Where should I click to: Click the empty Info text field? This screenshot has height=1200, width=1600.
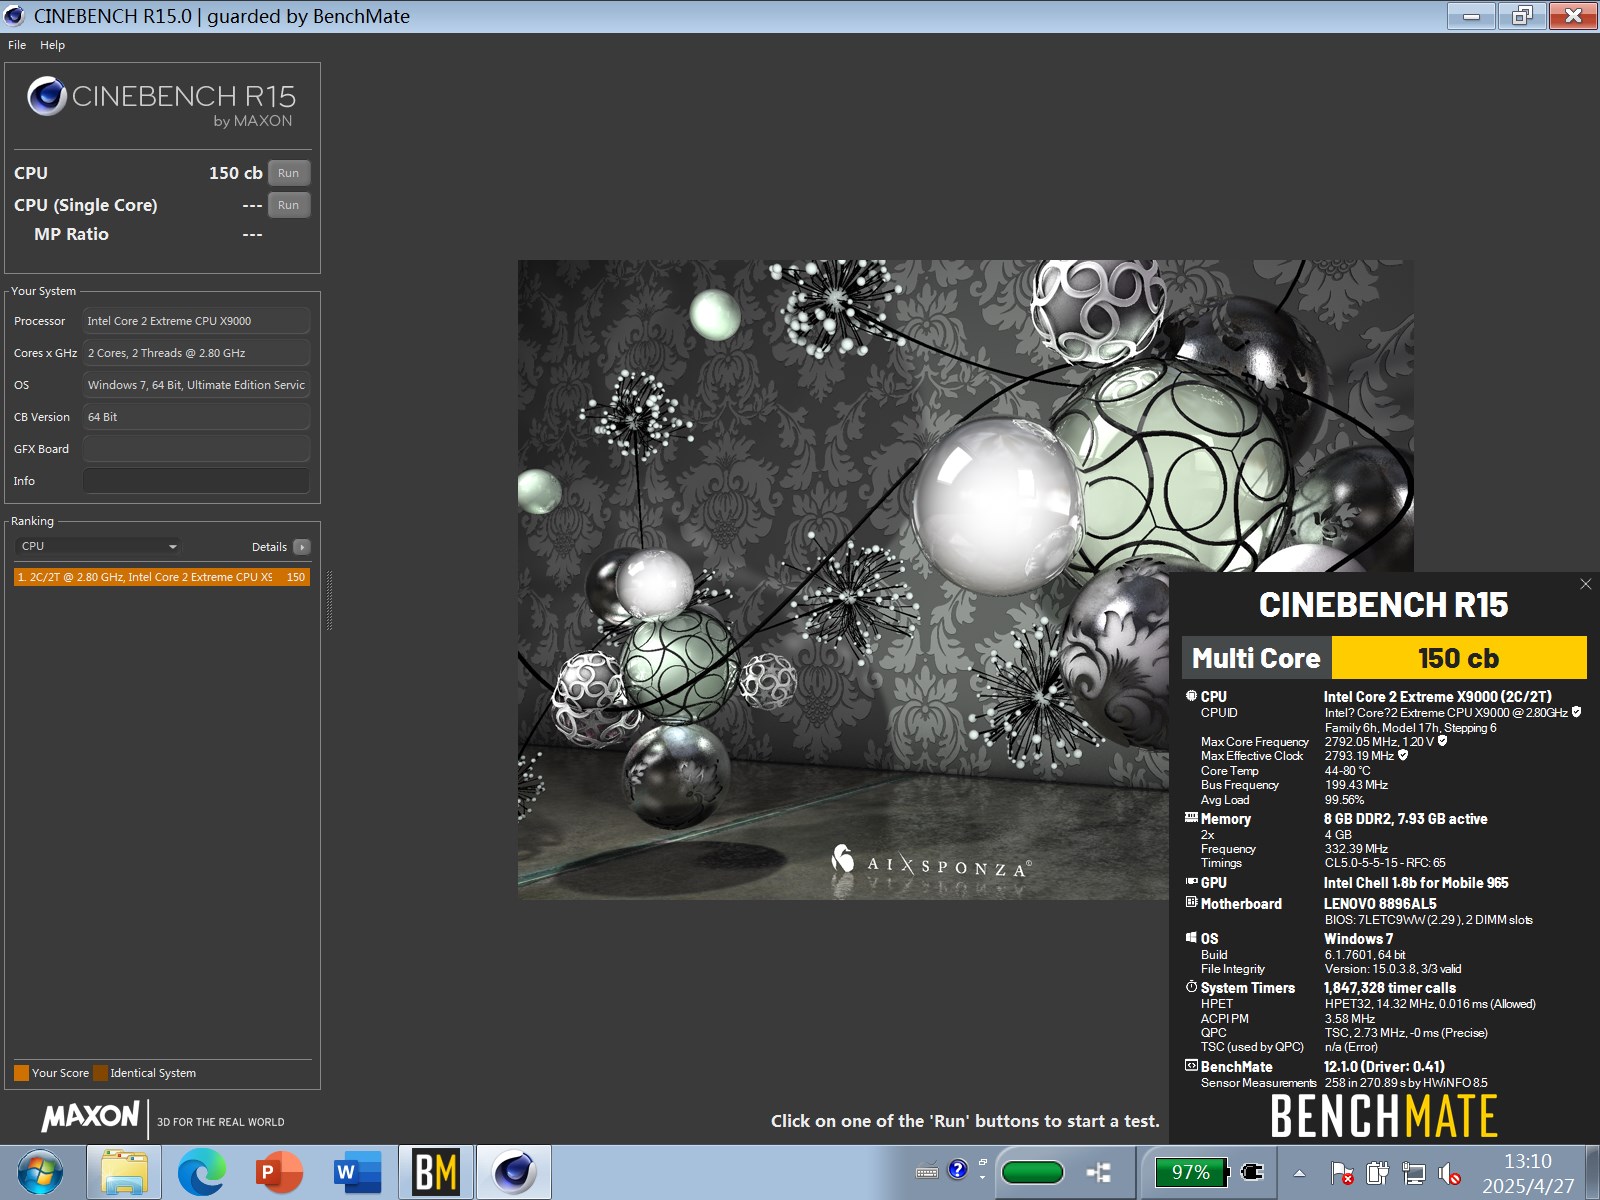click(x=196, y=481)
